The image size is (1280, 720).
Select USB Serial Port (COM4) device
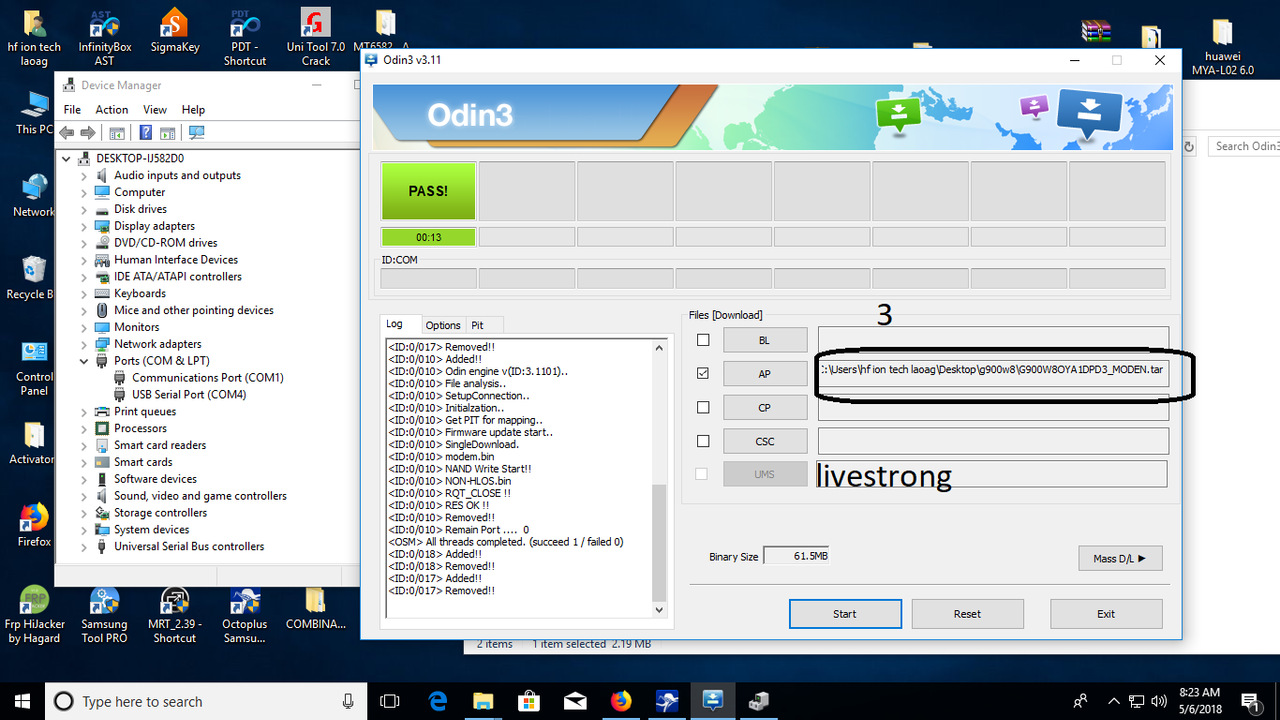point(189,394)
